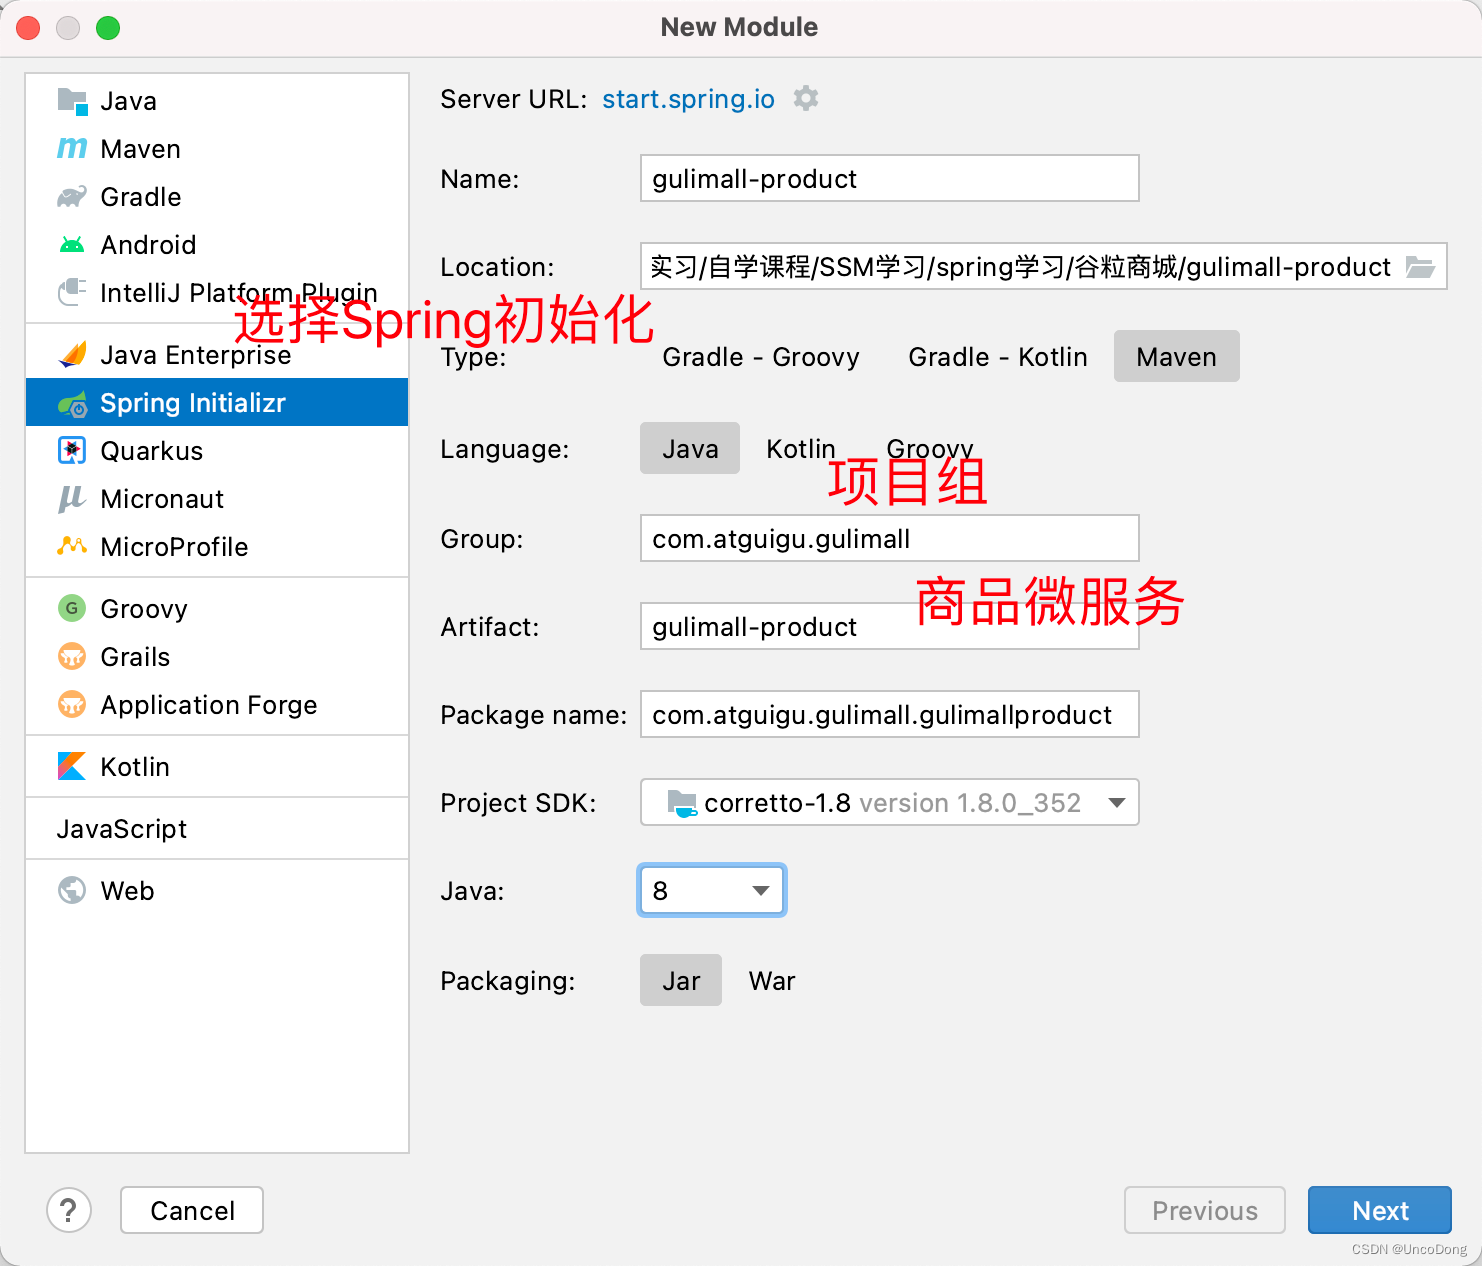
Task: Click the Java module type icon
Action: point(72,101)
